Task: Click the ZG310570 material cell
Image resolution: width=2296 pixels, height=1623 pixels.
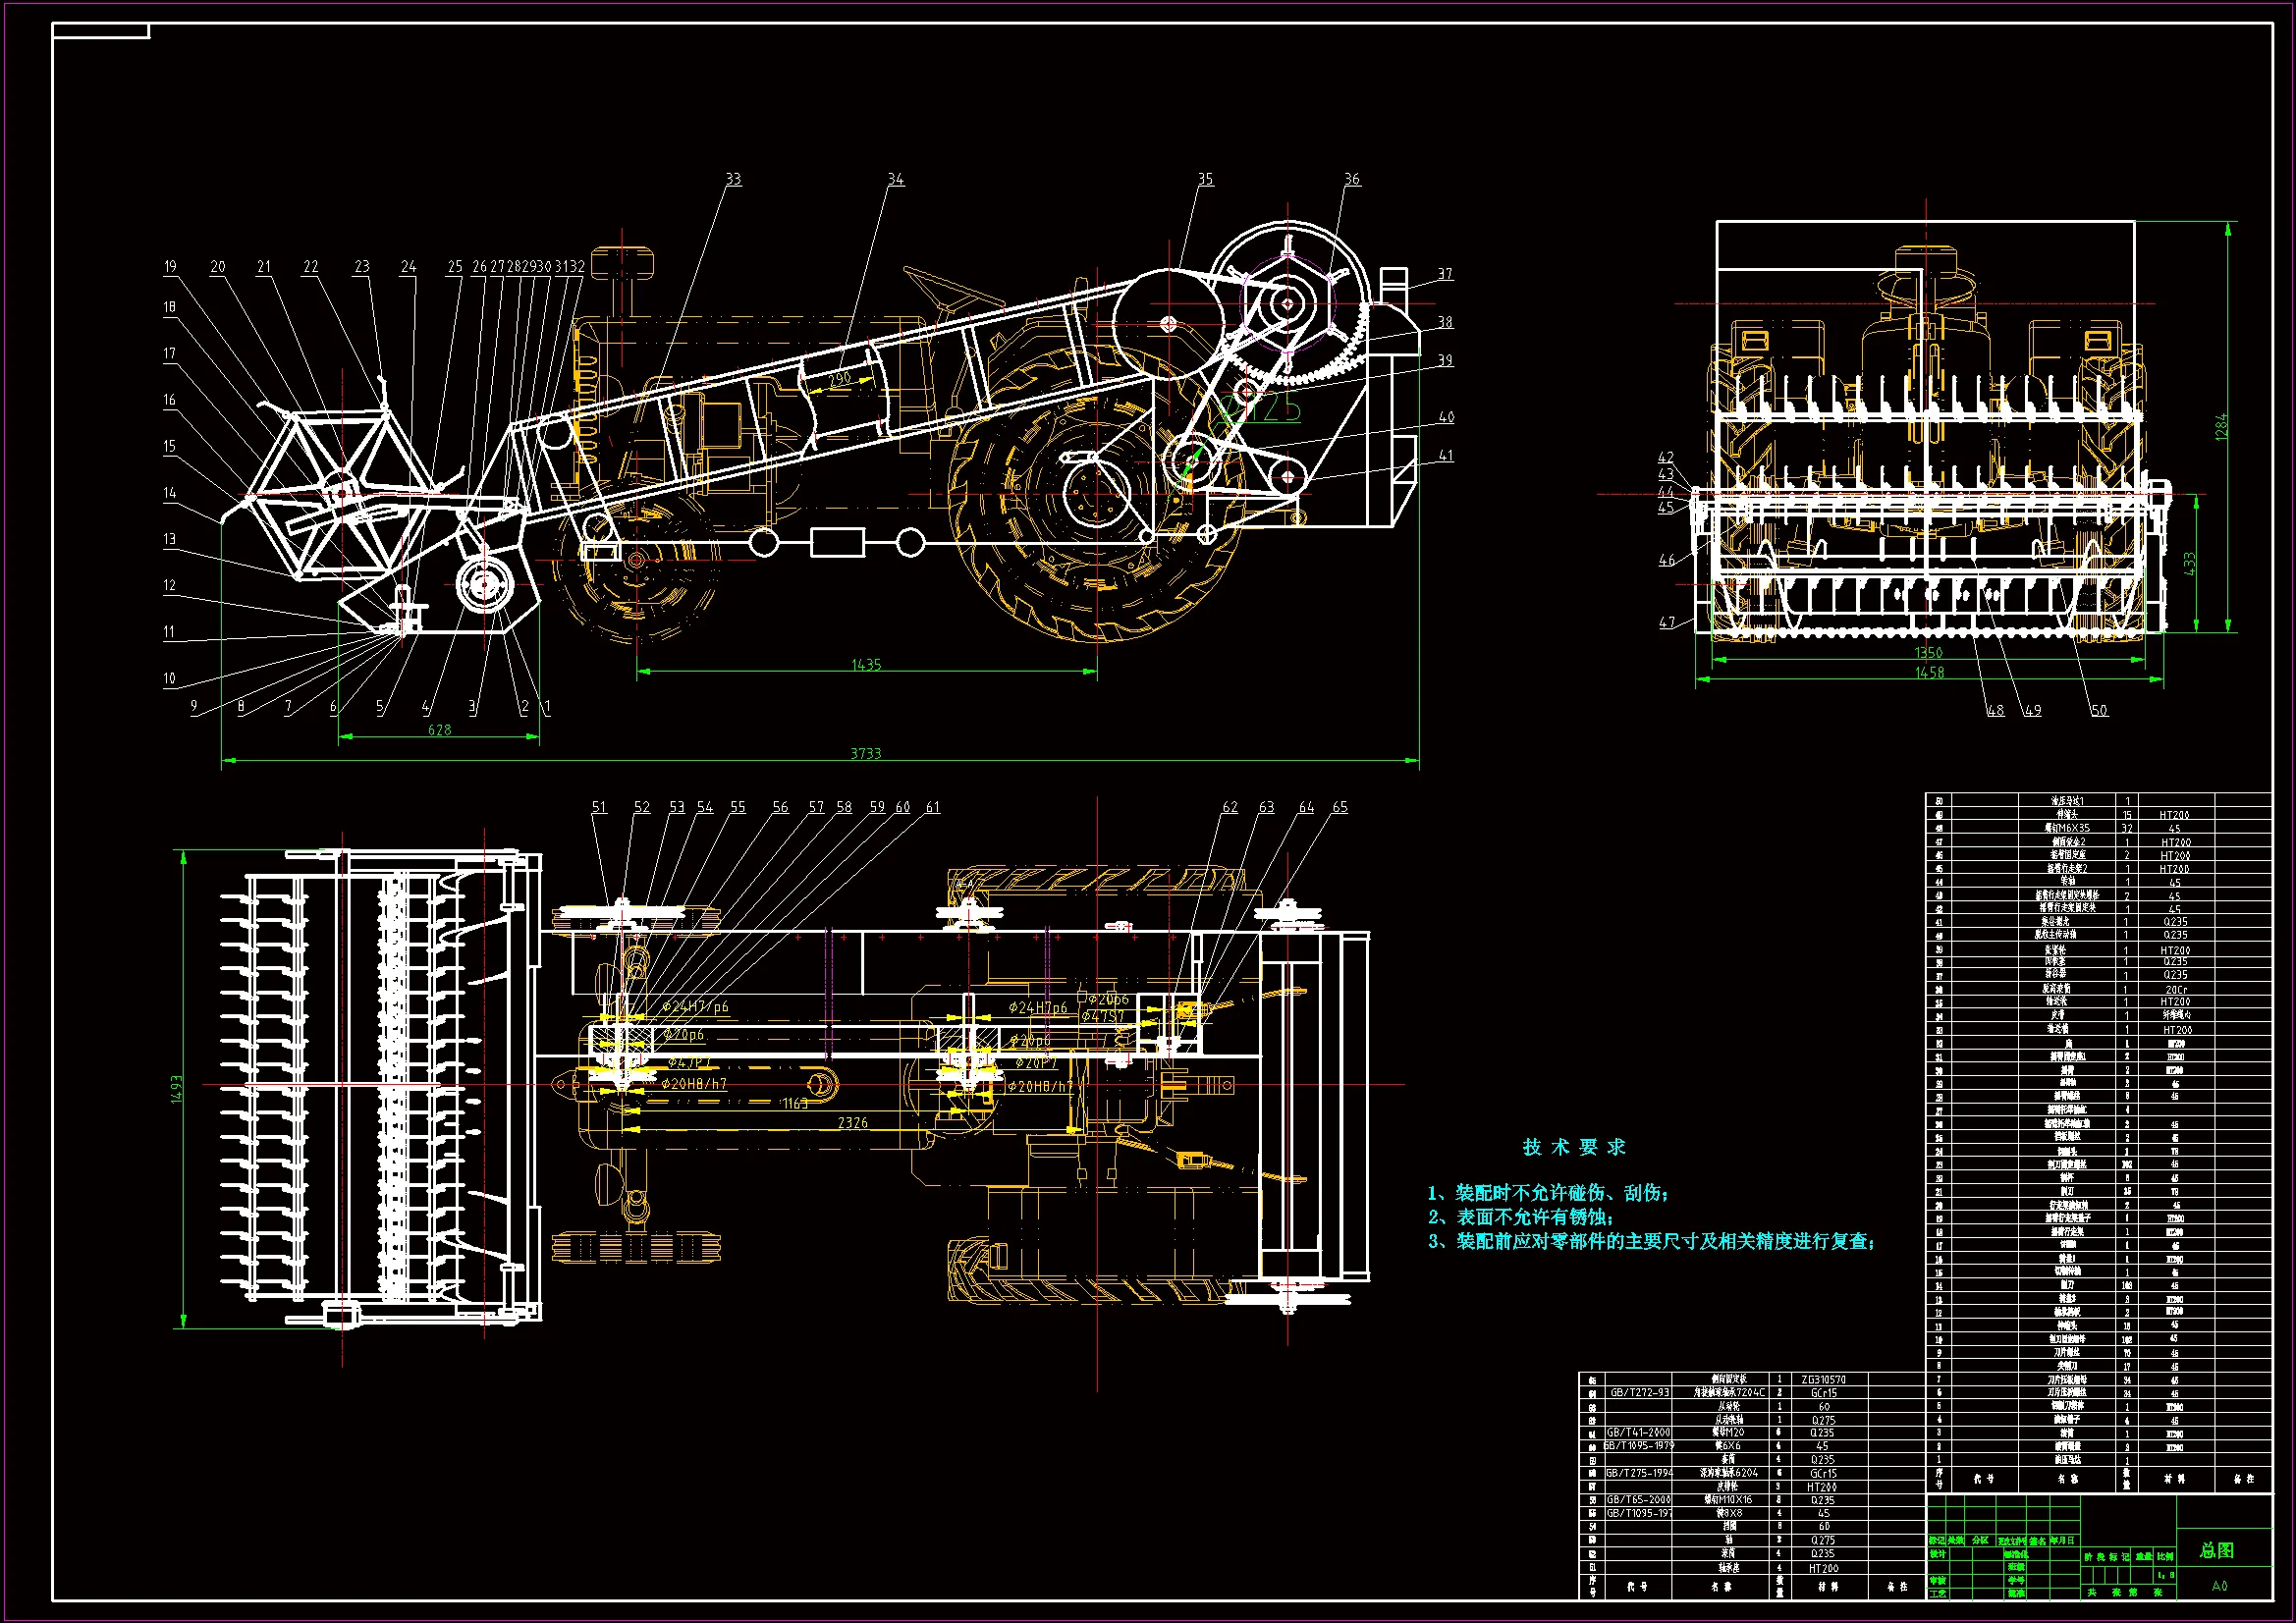Action: [1823, 1379]
